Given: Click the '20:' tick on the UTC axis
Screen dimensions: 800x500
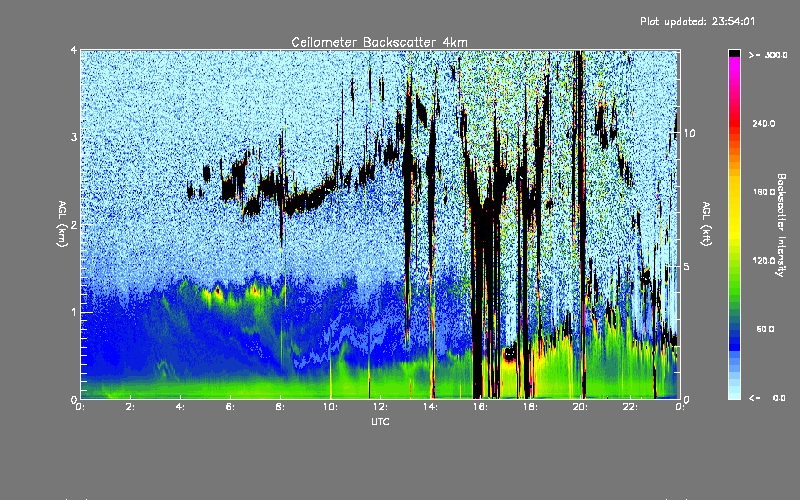Looking at the screenshot, I should tap(580, 407).
